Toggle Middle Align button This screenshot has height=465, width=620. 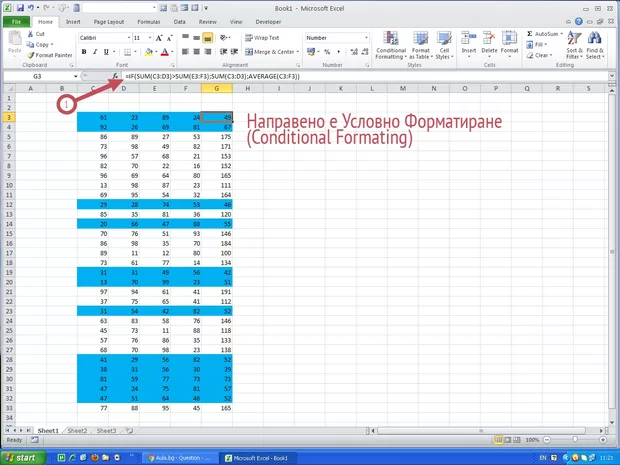[196, 38]
